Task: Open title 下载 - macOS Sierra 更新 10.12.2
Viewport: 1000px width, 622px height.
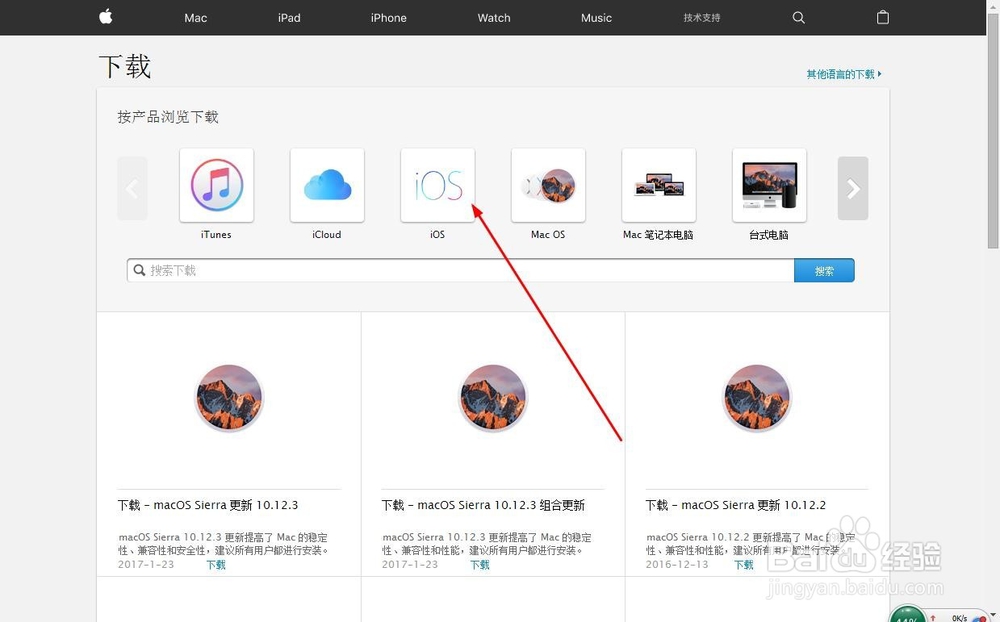Action: tap(735, 505)
